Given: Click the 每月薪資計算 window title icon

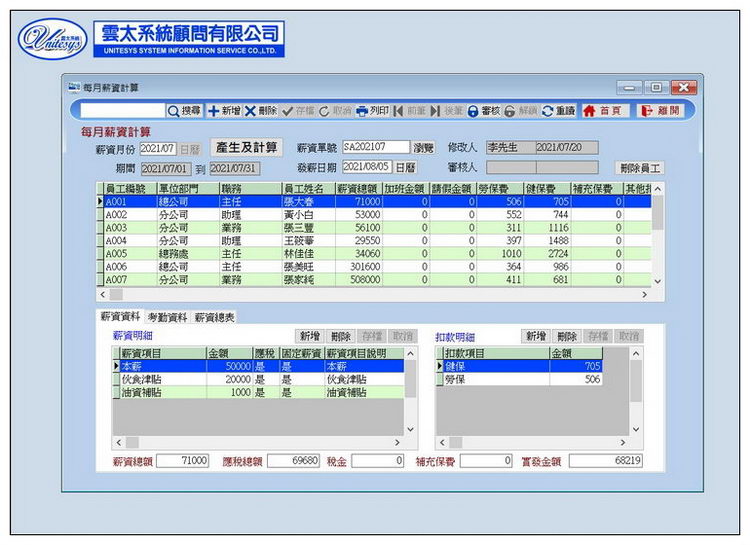Looking at the screenshot, I should coord(74,87).
